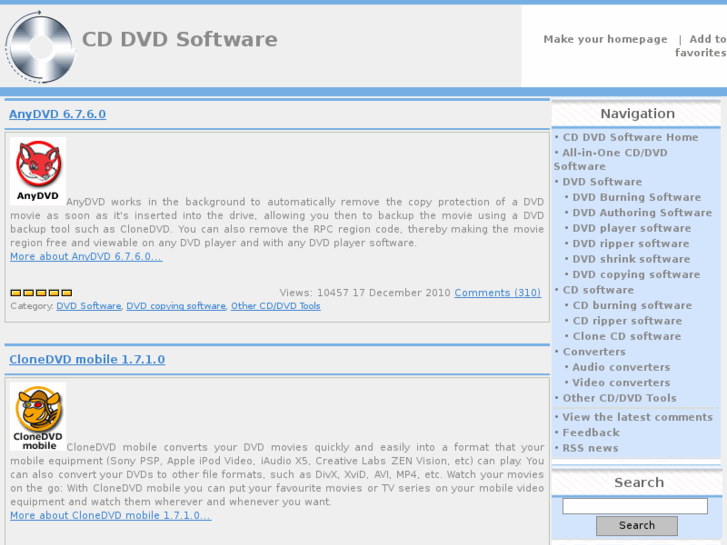The width and height of the screenshot is (727, 545).
Task: Open DVD Authoring Software in Navigation
Action: point(642,212)
